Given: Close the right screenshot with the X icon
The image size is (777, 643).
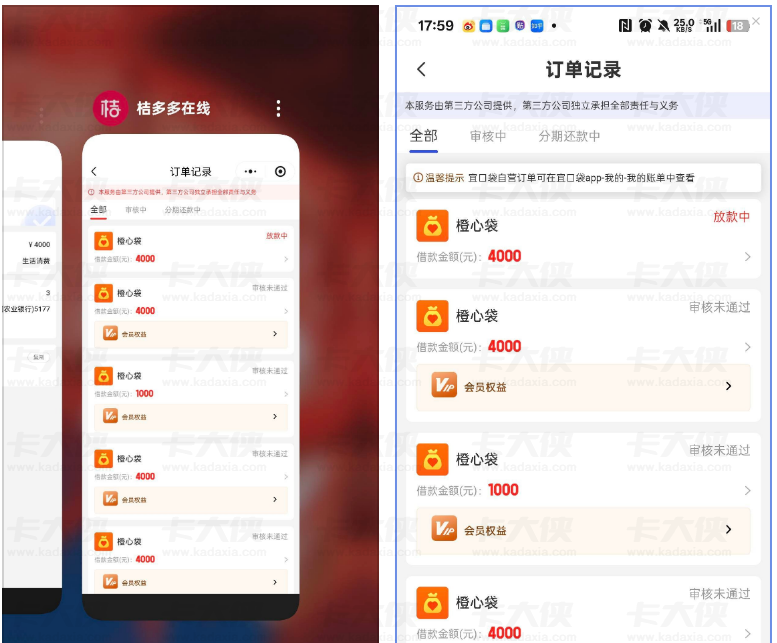Looking at the screenshot, I should (x=756, y=21).
